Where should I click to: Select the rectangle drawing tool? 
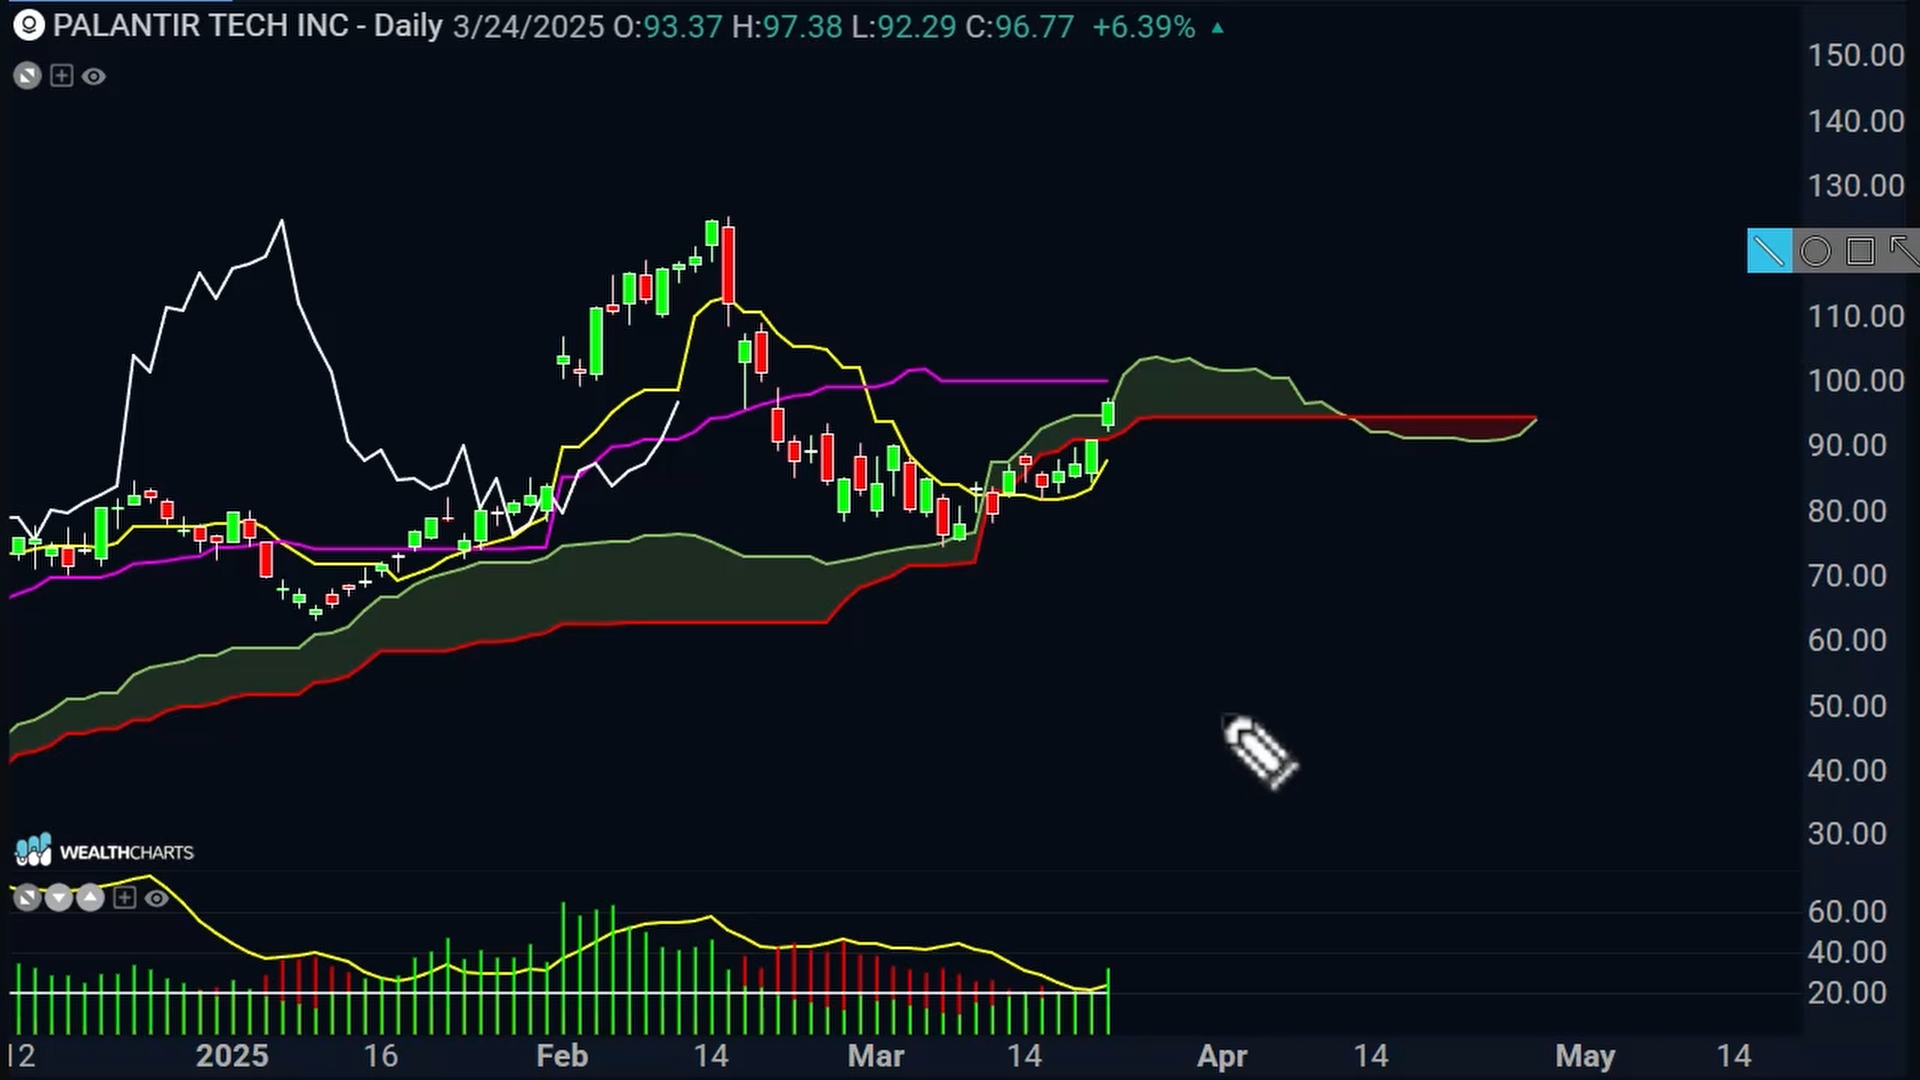pos(1861,251)
